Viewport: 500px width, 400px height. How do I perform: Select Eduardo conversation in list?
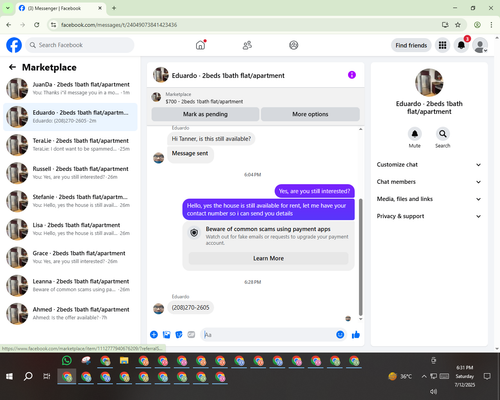click(70, 117)
